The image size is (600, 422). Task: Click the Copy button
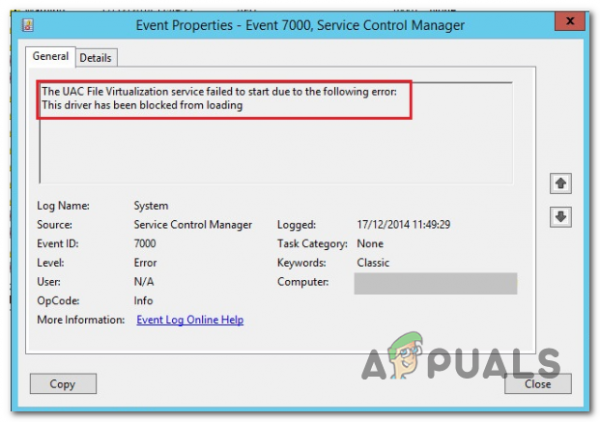[x=63, y=384]
